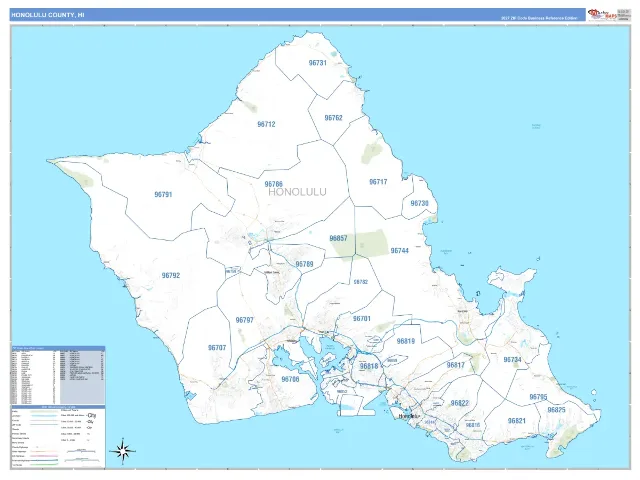Screen dimensions: 640x480
Task: Click the HONOLULU COUNTY, HI title text
Action: (48, 15)
